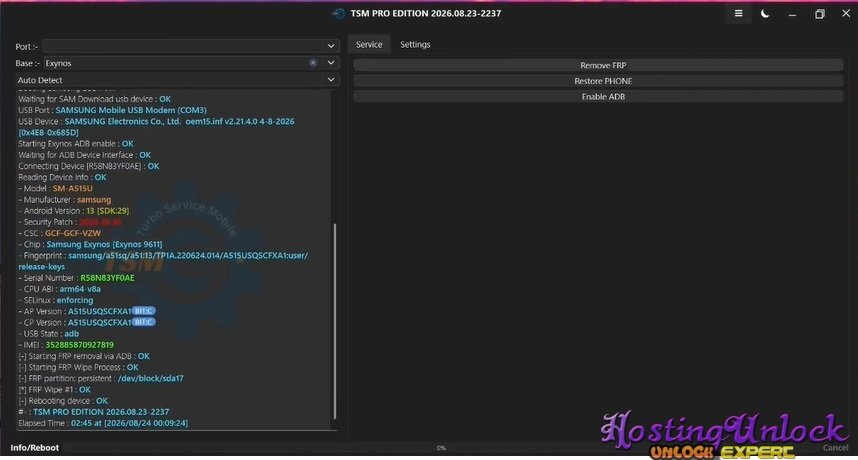Click the Info/Reboot label
Image resolution: width=858 pixels, height=460 pixels.
(x=34, y=447)
